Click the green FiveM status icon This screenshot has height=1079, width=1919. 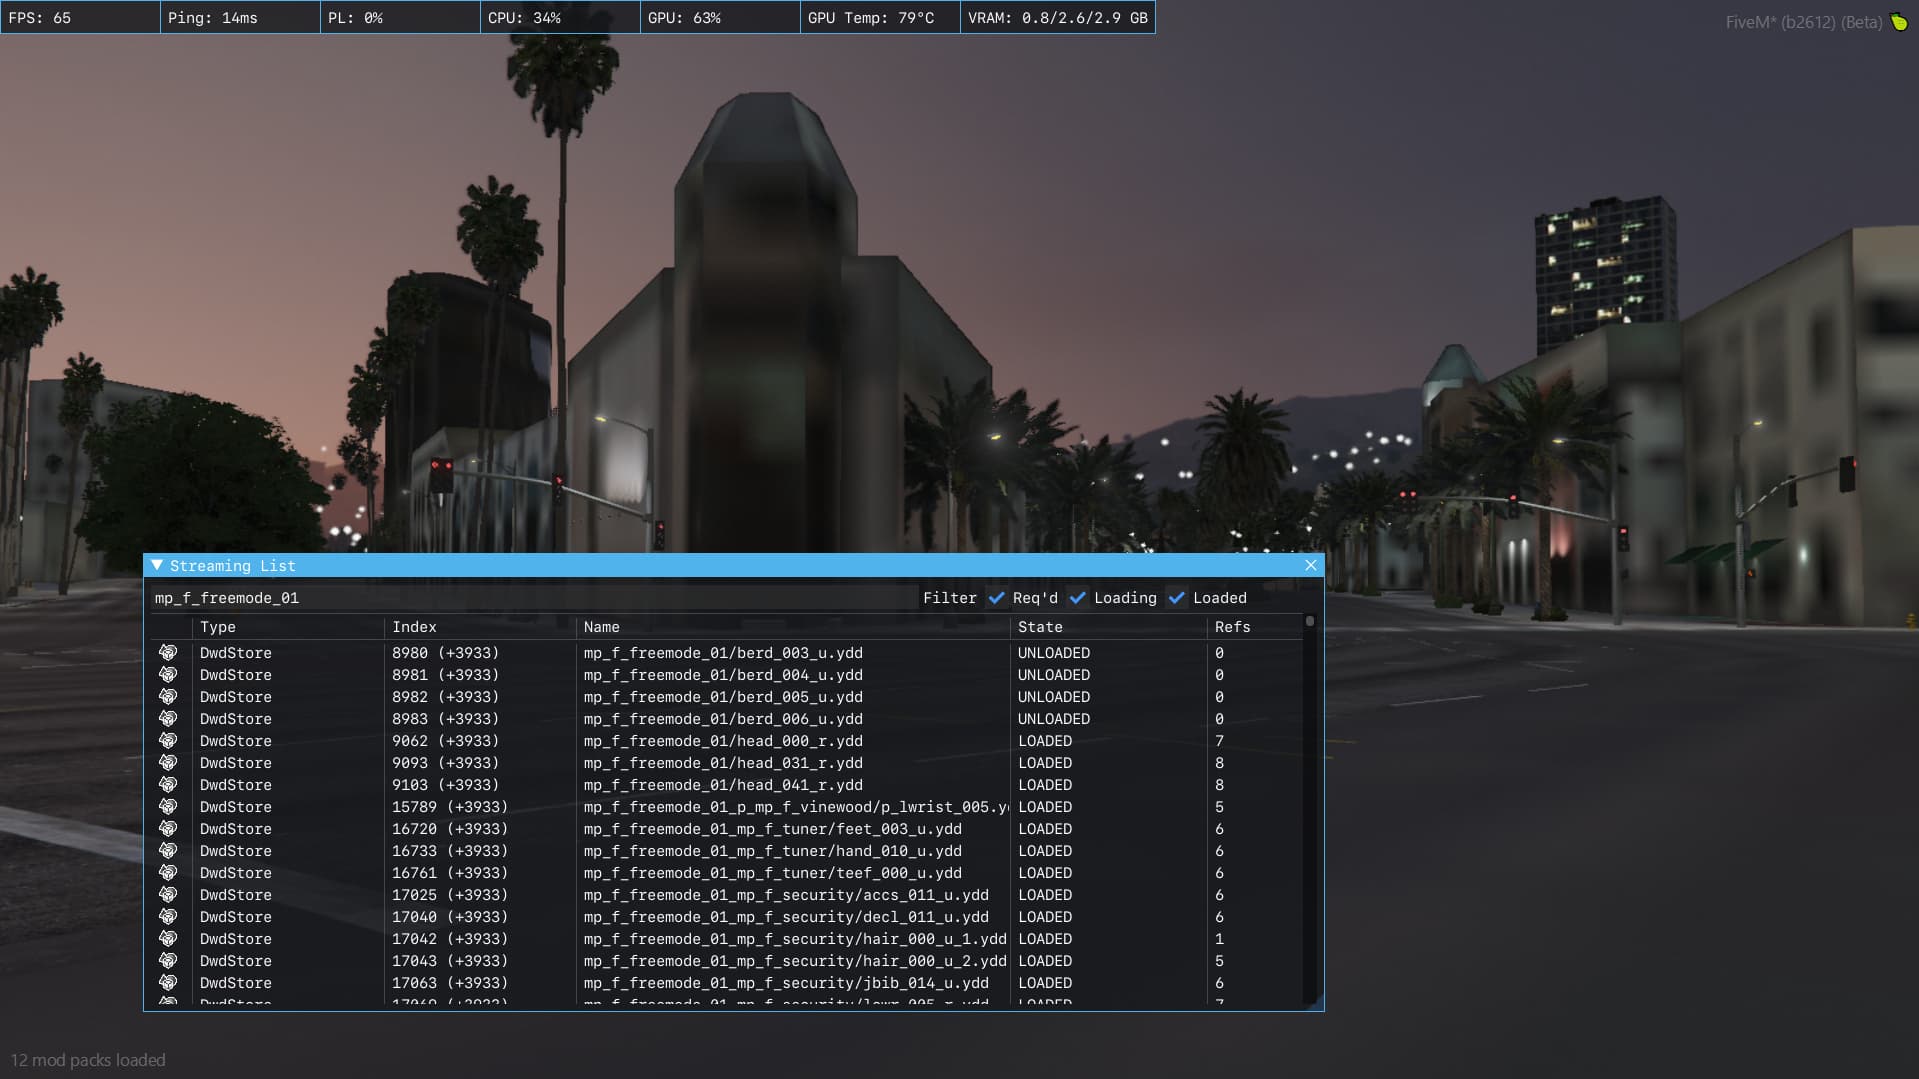click(1899, 21)
